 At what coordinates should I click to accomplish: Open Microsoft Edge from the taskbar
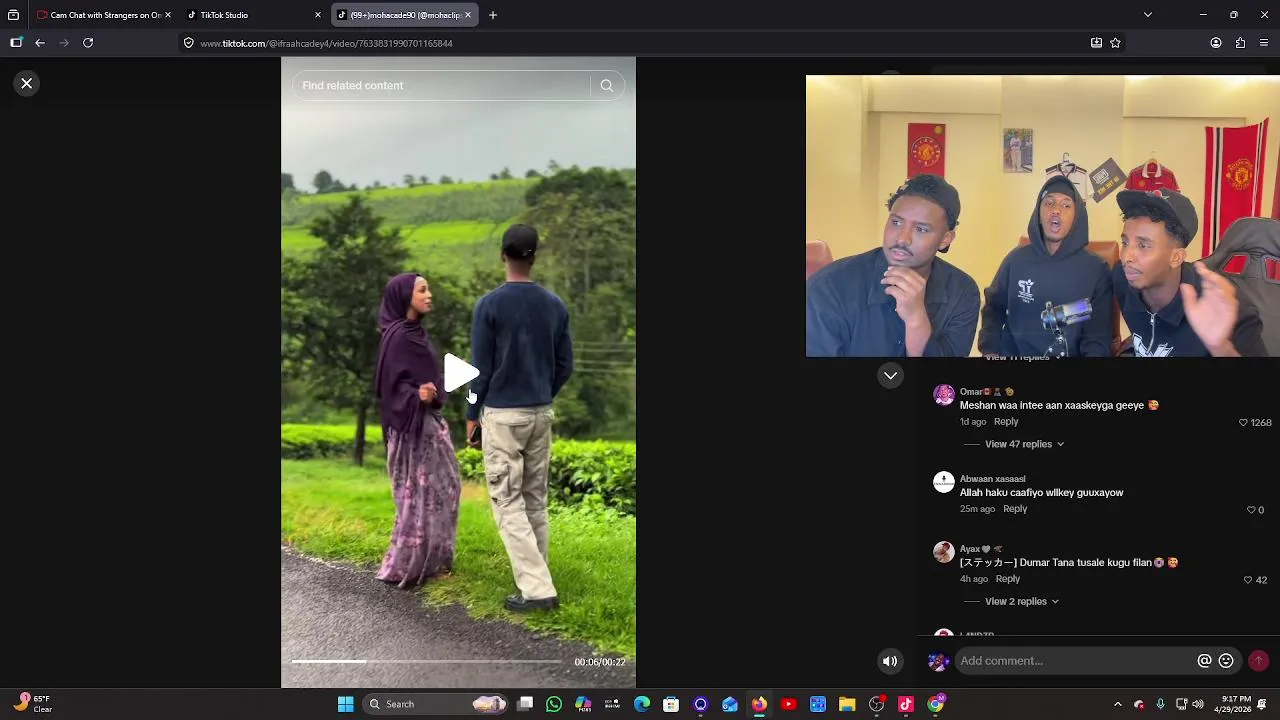click(642, 704)
